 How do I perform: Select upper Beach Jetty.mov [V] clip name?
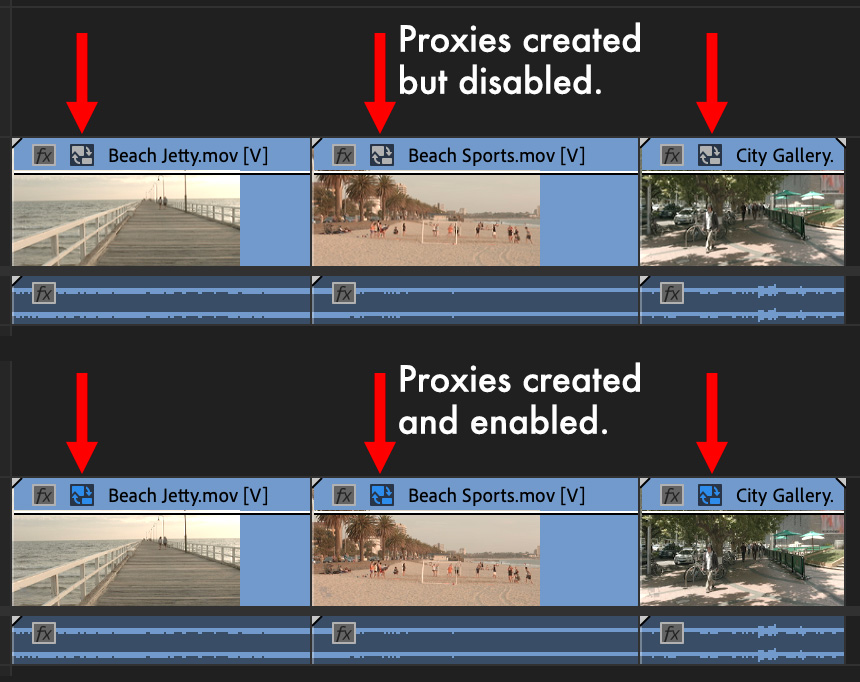tap(188, 156)
